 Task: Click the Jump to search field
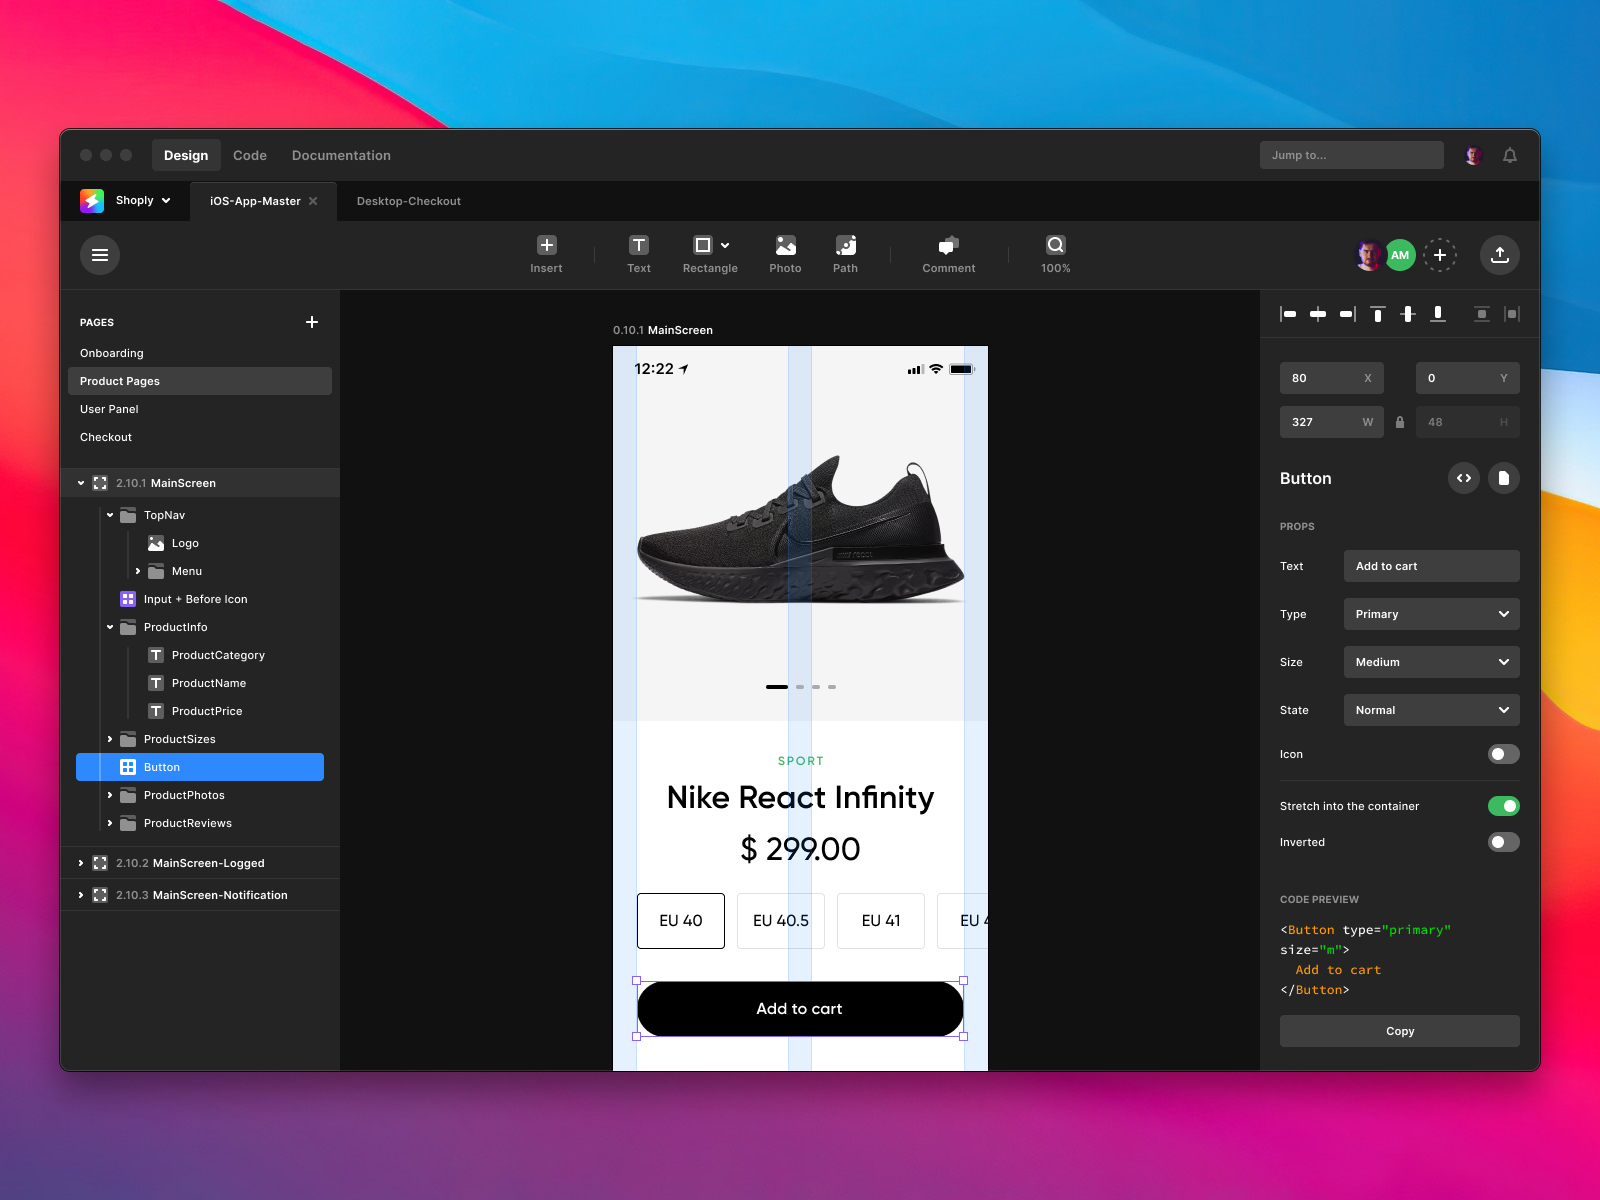coord(1352,155)
